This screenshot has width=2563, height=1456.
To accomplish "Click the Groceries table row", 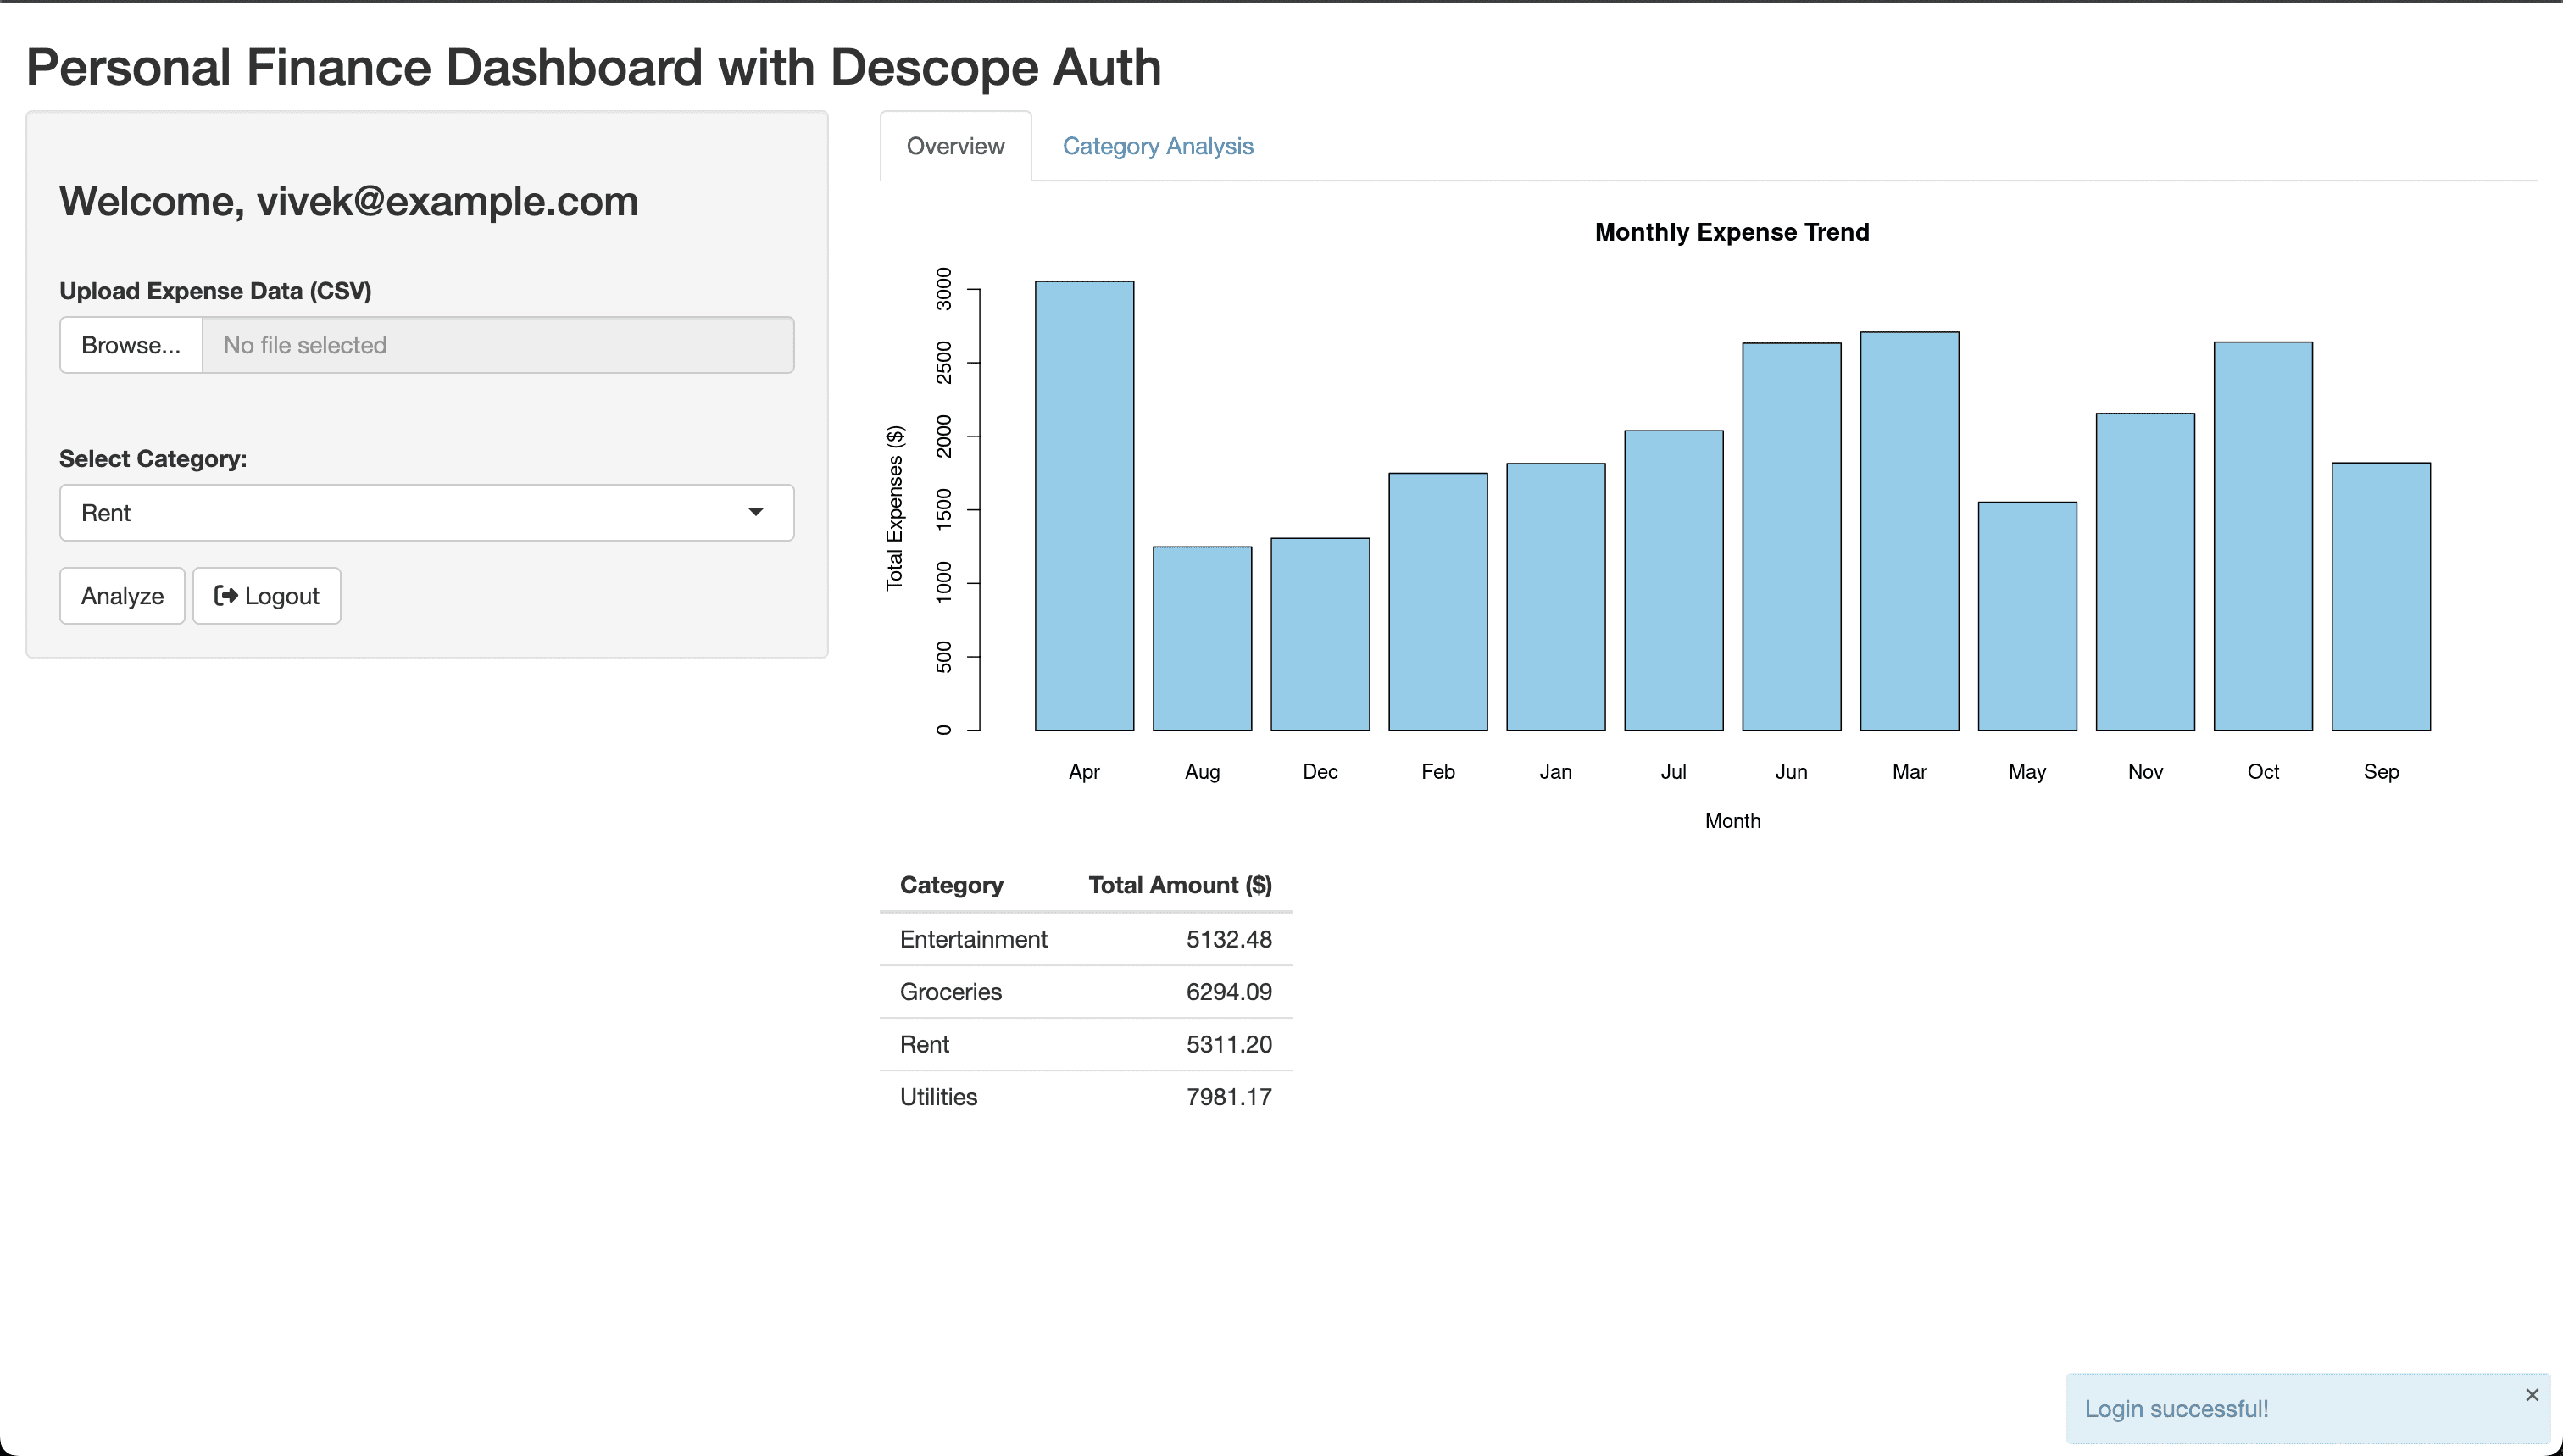I will click(x=1085, y=992).
